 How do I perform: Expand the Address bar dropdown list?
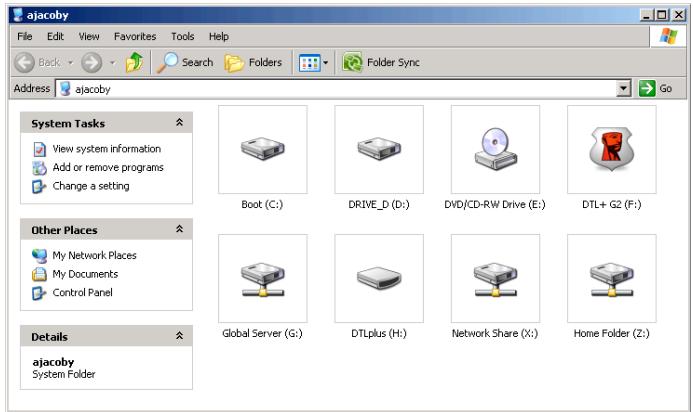point(623,88)
